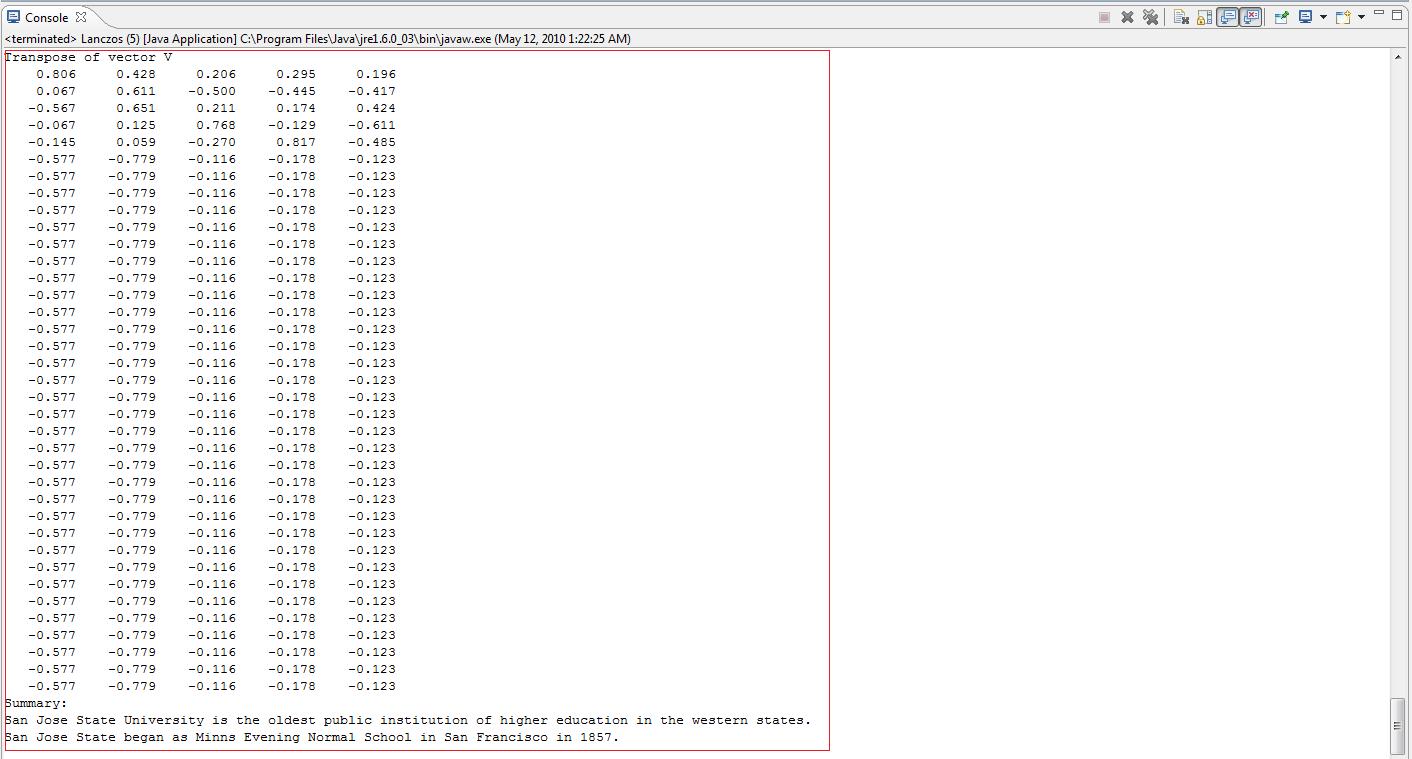Click the value 0.424 in the third row

click(376, 108)
